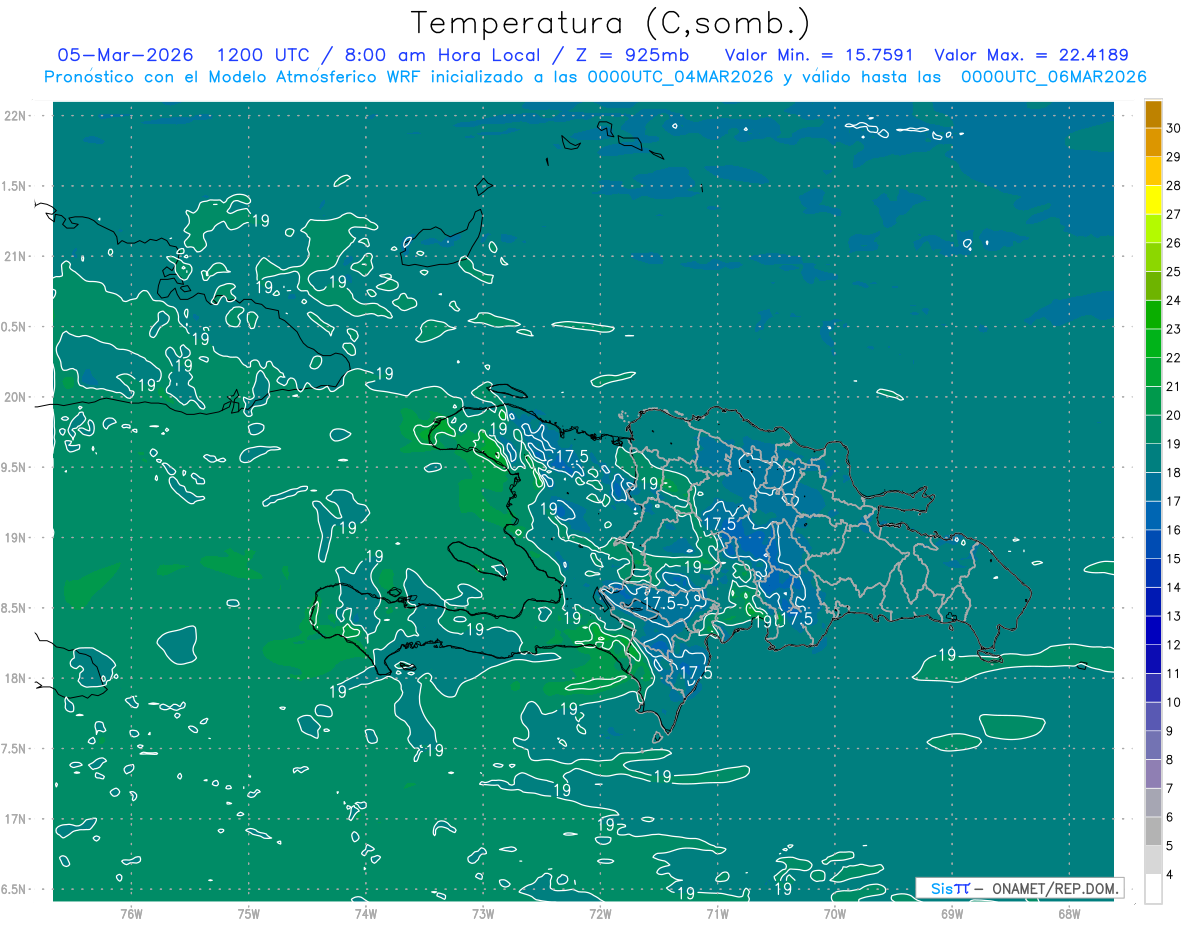Viewport: 1200px width, 927px height.
Task: Click 'Valor Max. = 22.4189' in the header
Action: coord(1031,55)
